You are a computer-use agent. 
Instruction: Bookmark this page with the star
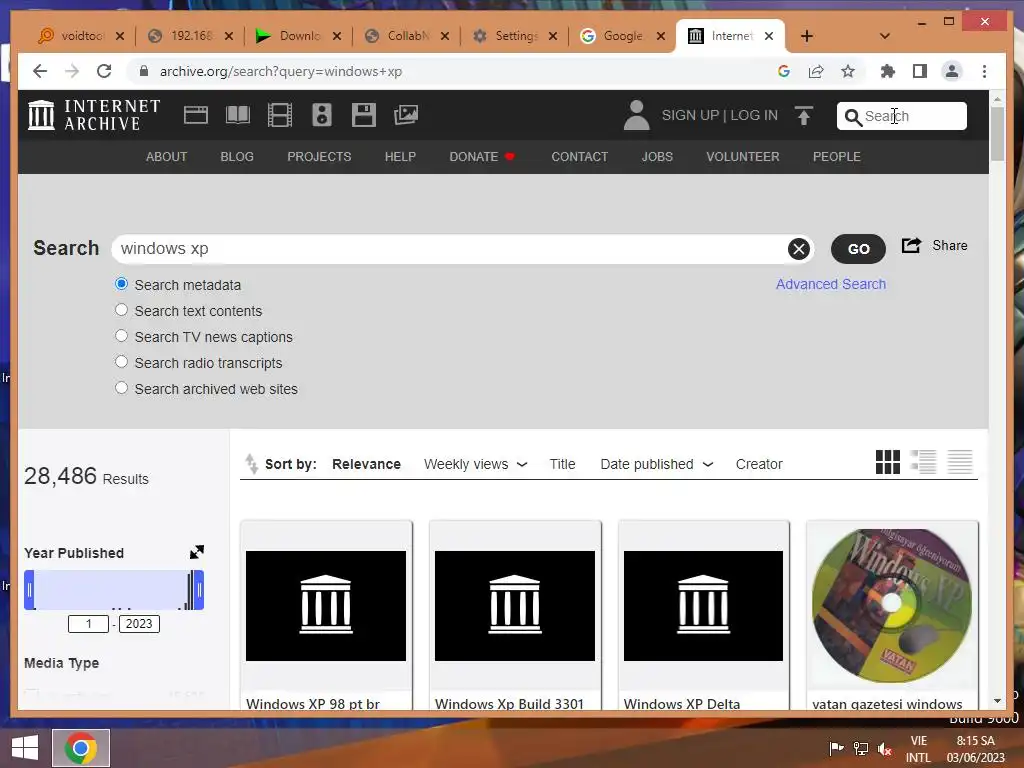[x=848, y=71]
